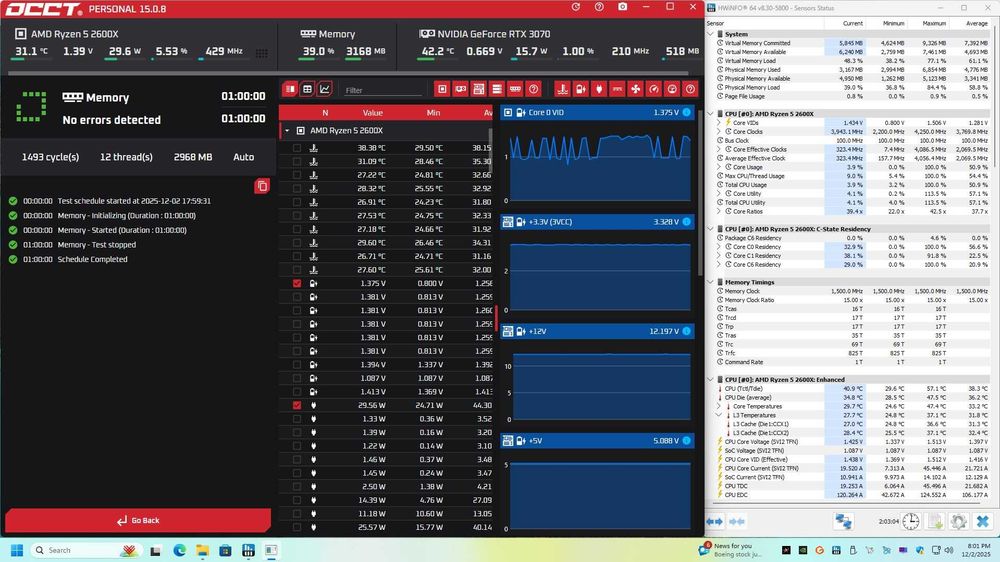Filter sensors by memory module icon
Viewport: 1000px width, 562px height.
pos(515,89)
